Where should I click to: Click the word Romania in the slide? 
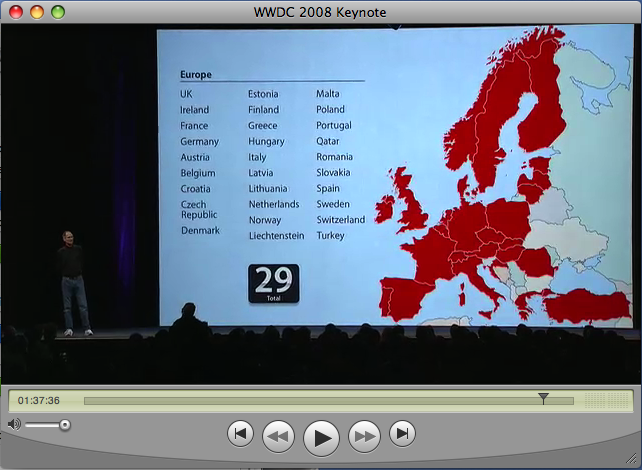click(334, 157)
